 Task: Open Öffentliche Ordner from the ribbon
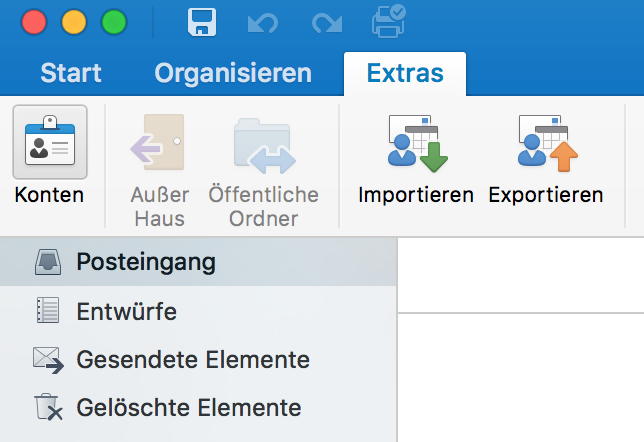coord(264,144)
